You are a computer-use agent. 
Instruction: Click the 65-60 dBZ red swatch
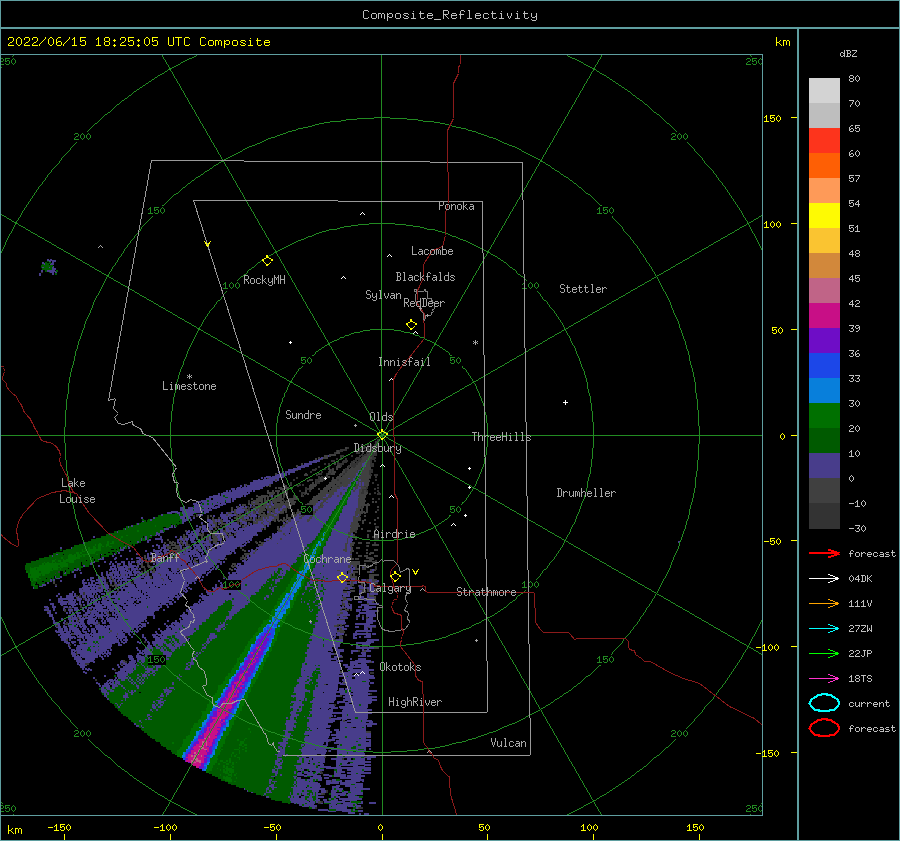coord(824,141)
